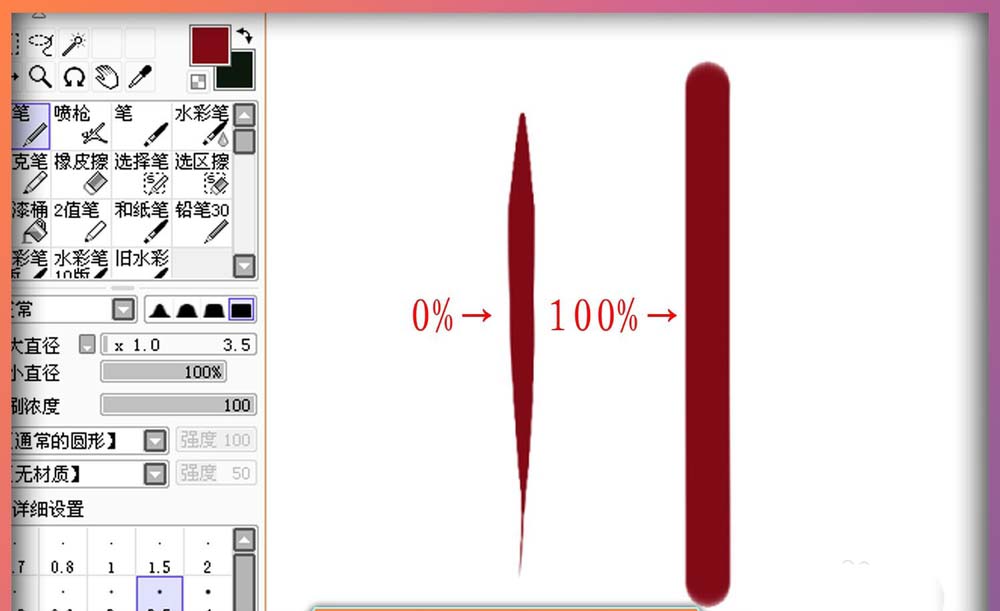Pick the 漆桶 paint bucket tool
The image size is (1000, 611).
click(x=32, y=220)
